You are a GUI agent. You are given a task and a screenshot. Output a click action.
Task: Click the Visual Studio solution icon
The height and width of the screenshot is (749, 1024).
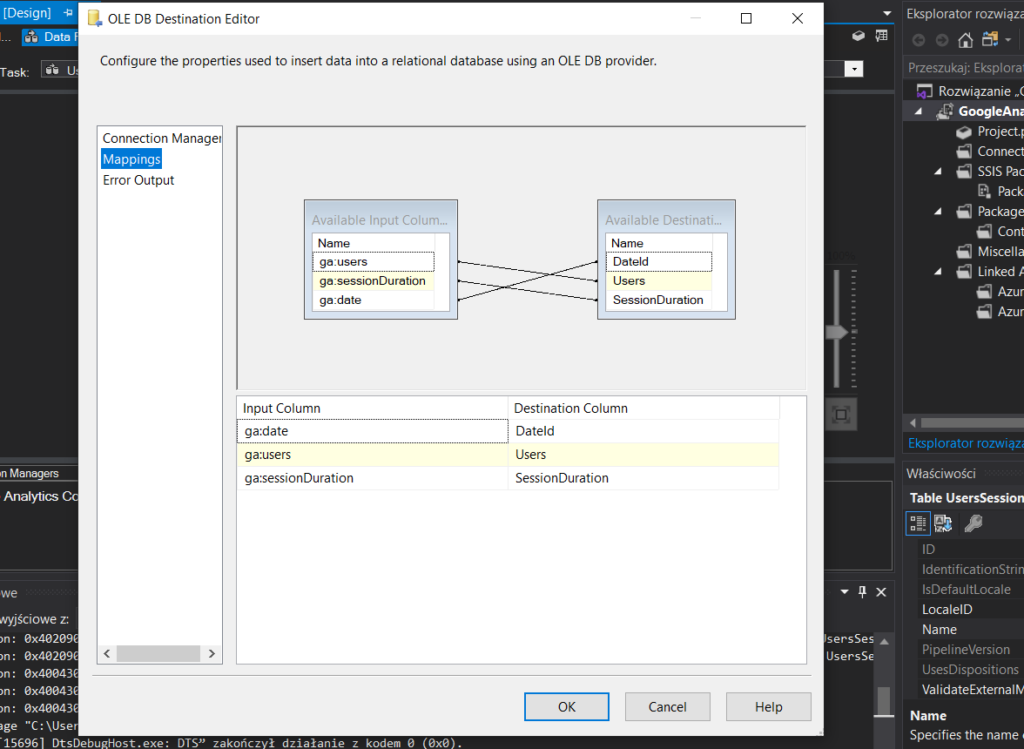coord(924,91)
